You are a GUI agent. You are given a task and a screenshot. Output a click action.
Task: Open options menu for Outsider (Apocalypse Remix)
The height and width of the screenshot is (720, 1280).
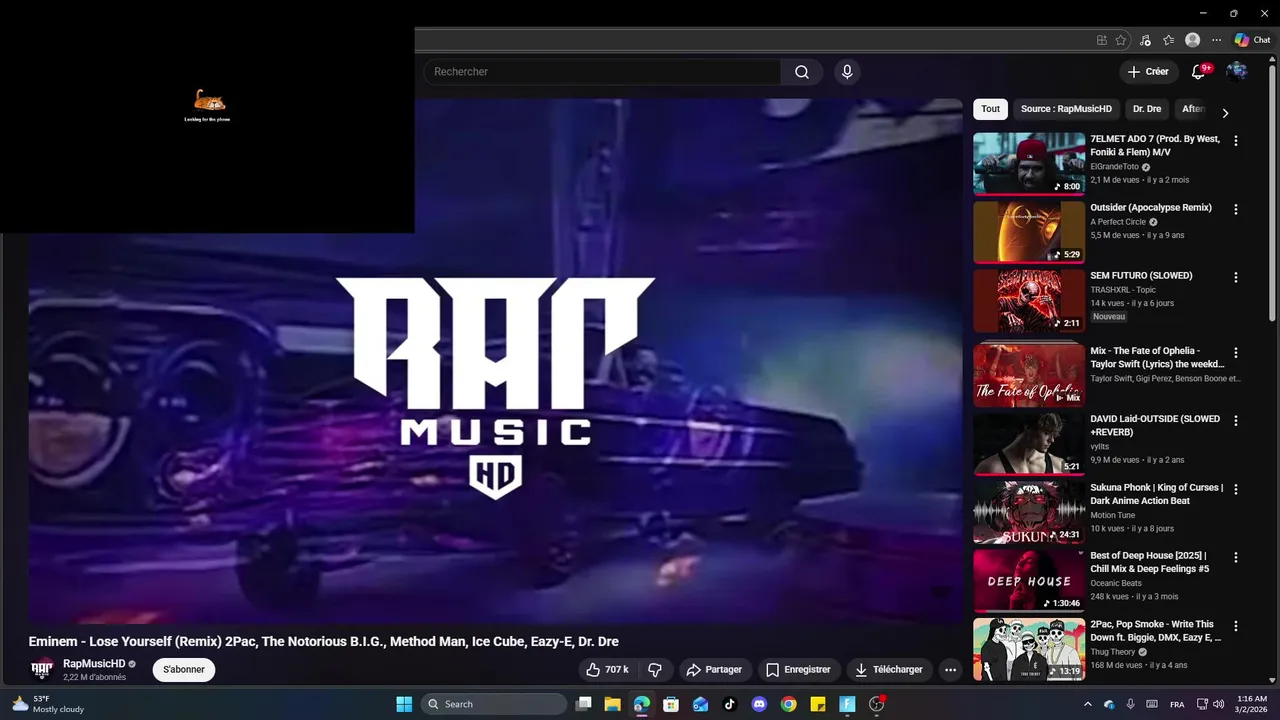pos(1236,210)
